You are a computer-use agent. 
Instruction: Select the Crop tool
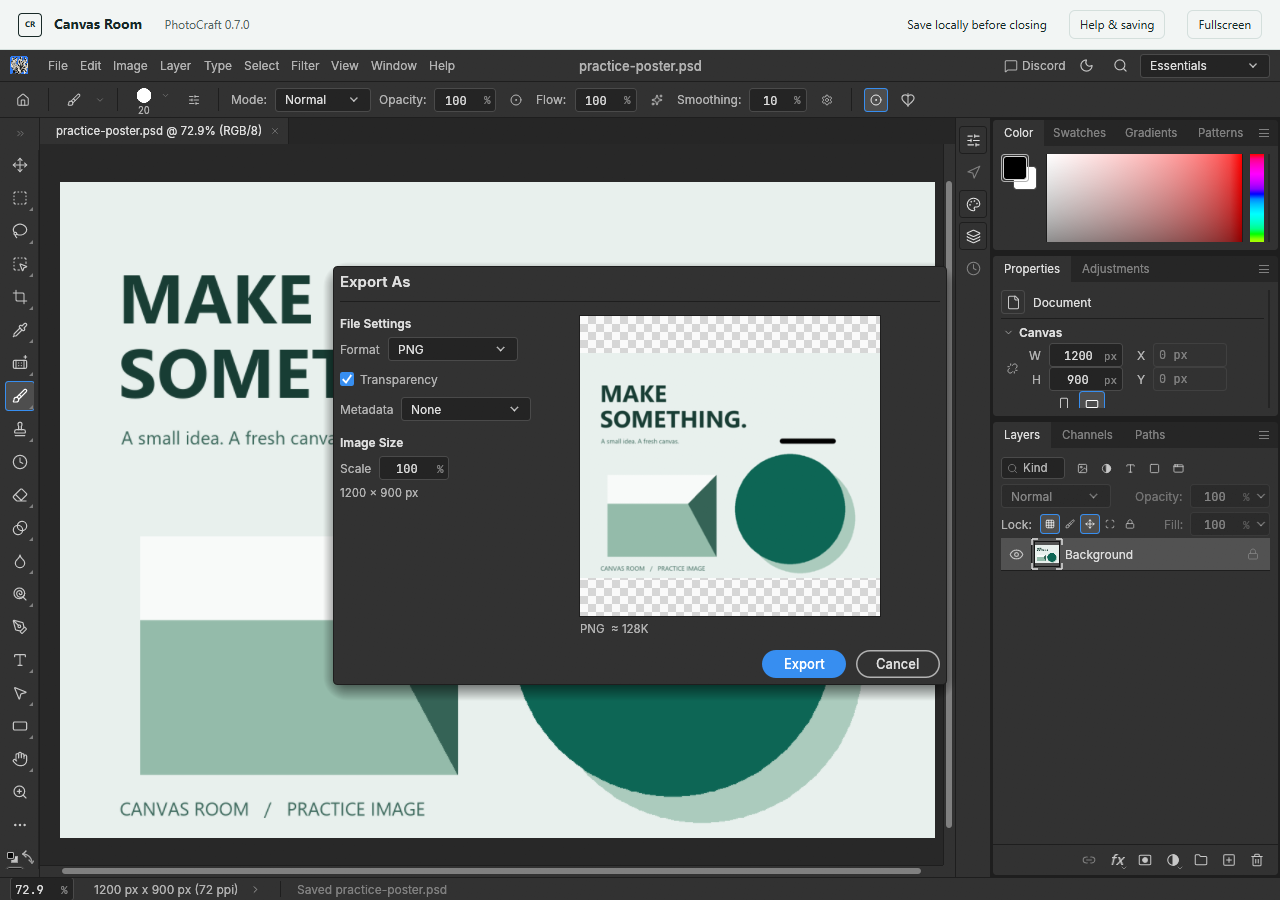click(x=19, y=297)
